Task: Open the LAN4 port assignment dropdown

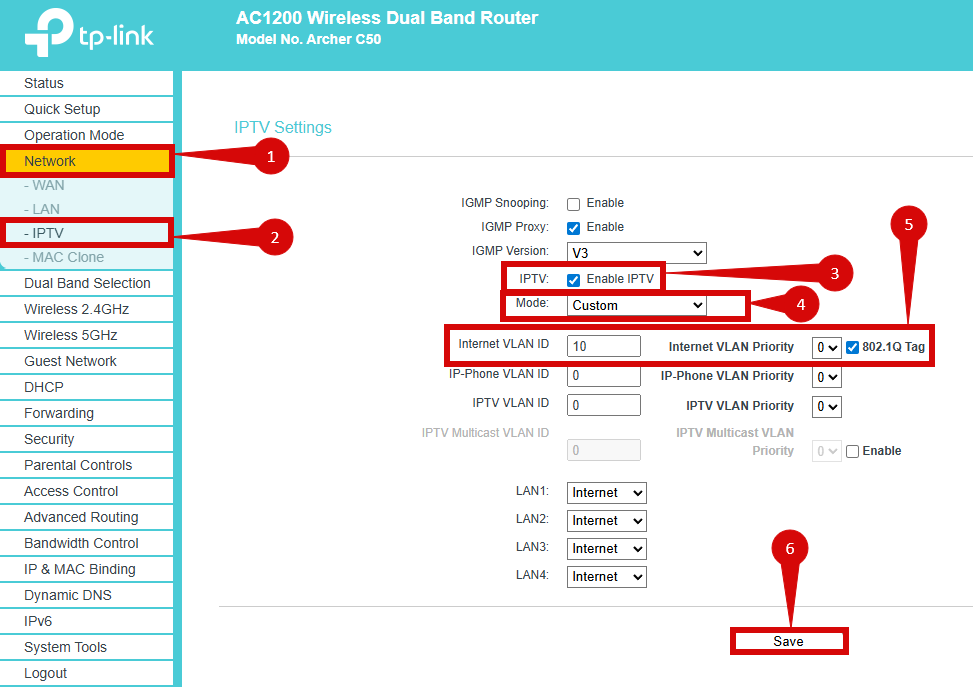Action: coord(606,577)
